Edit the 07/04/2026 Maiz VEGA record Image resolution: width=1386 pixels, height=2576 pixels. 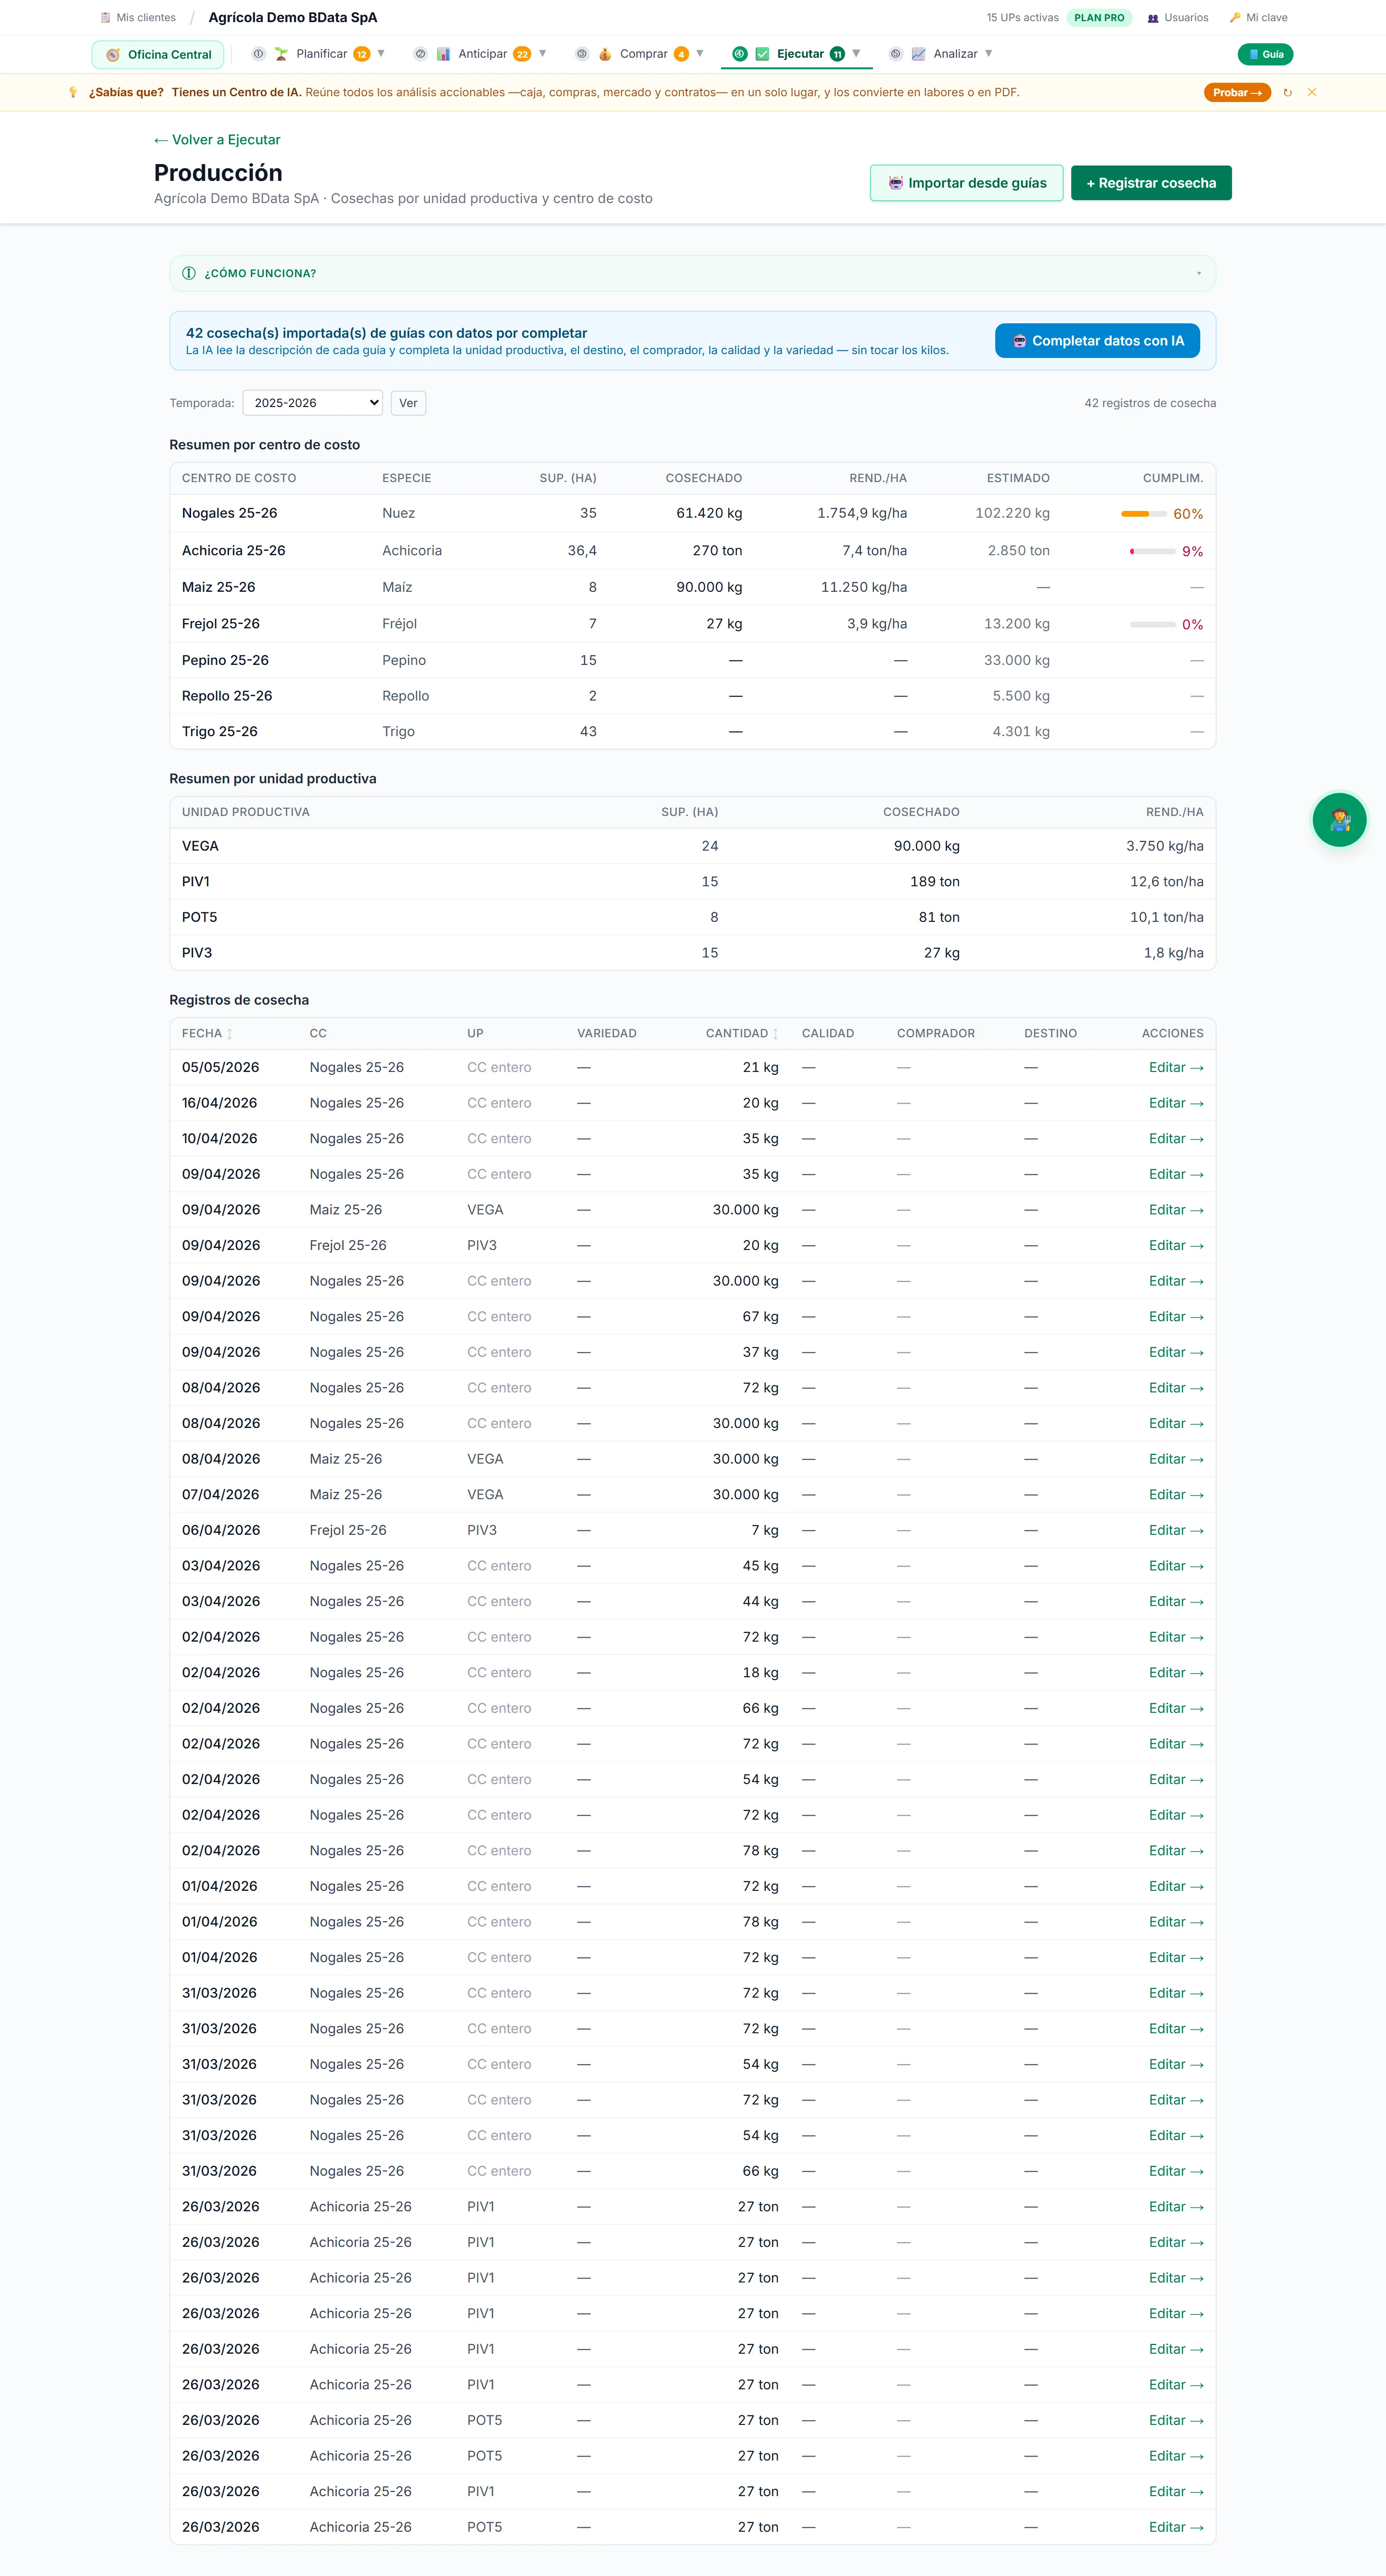coord(1176,1495)
